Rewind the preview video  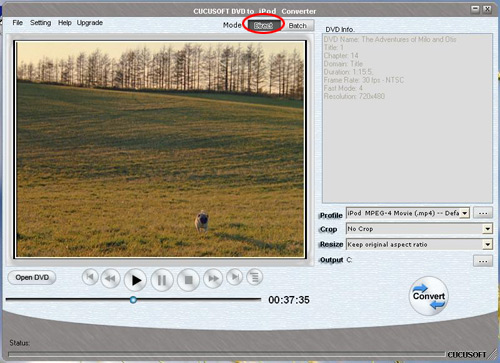[110, 278]
